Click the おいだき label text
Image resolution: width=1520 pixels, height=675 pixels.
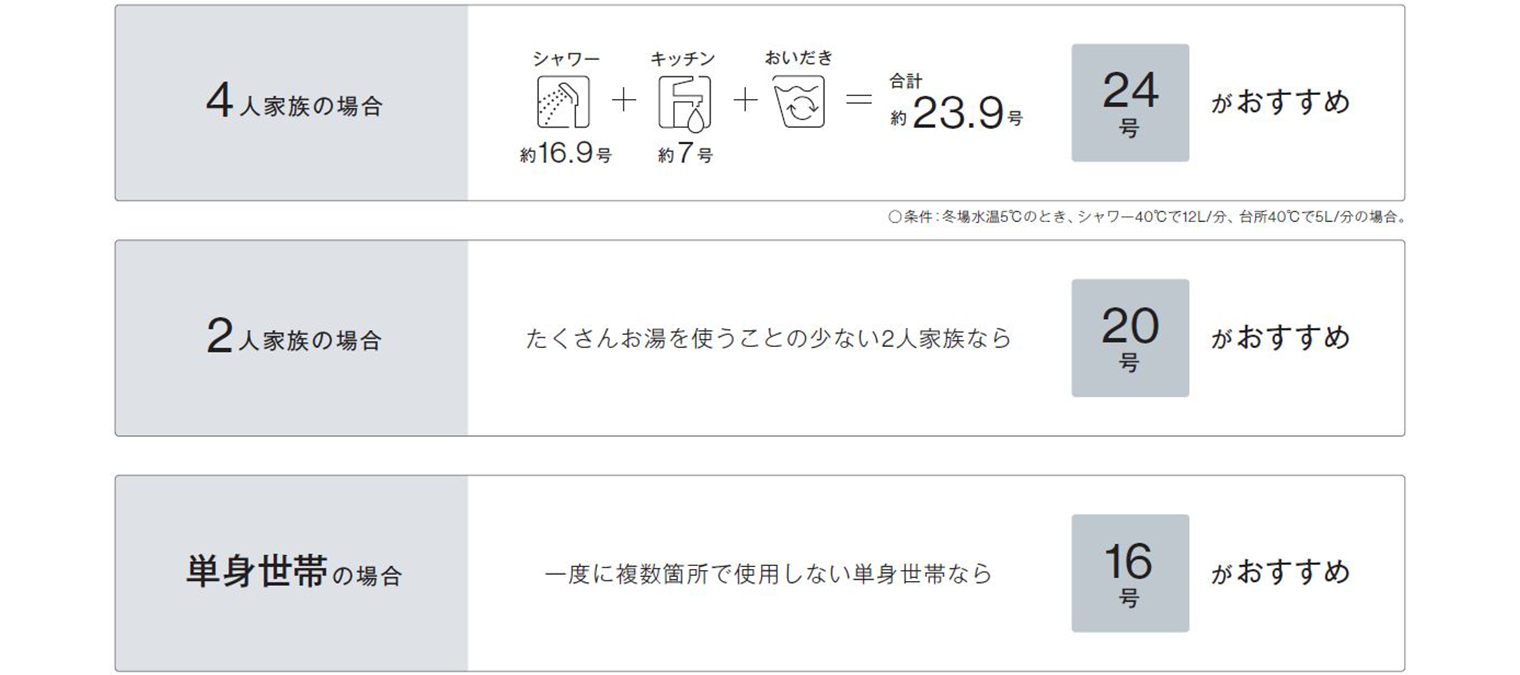click(x=798, y=58)
